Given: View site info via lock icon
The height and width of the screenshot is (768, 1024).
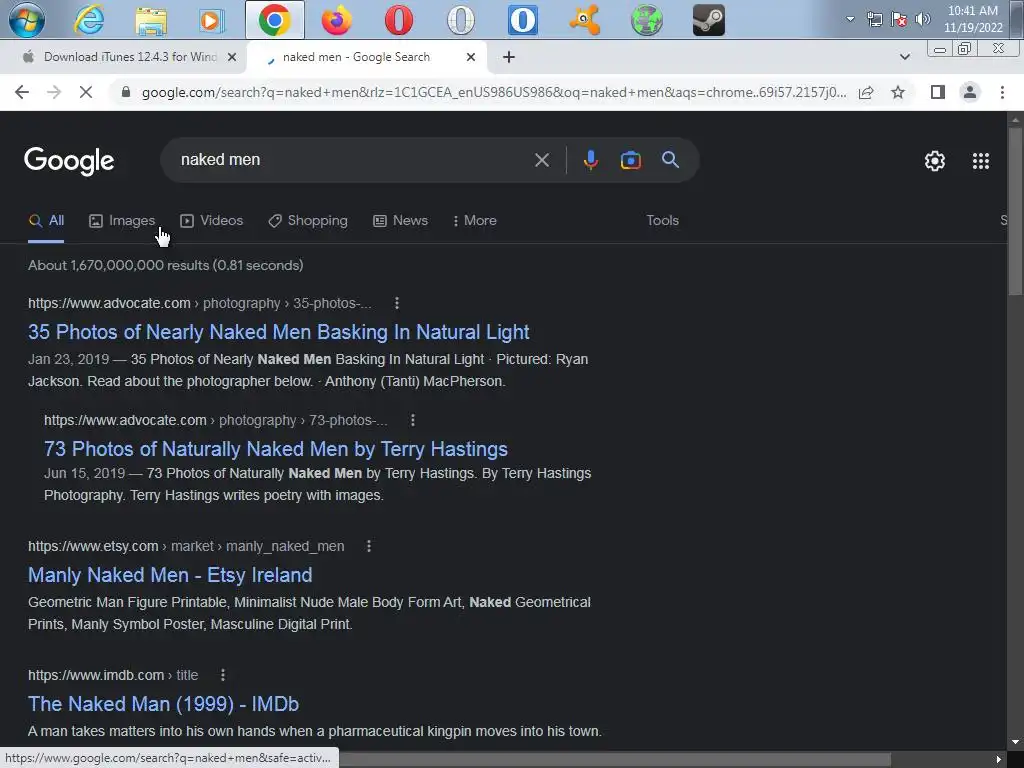Looking at the screenshot, I should (126, 92).
